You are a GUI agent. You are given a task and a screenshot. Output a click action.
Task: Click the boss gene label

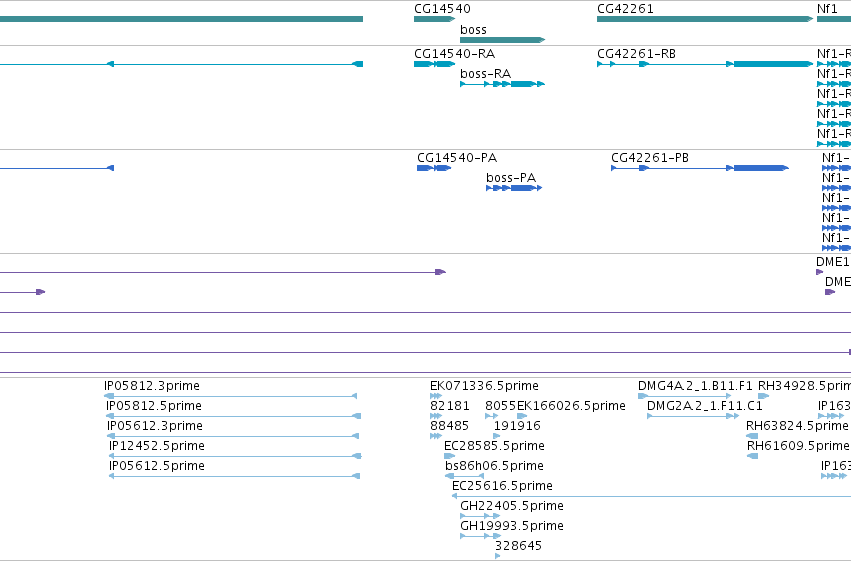click(x=473, y=30)
